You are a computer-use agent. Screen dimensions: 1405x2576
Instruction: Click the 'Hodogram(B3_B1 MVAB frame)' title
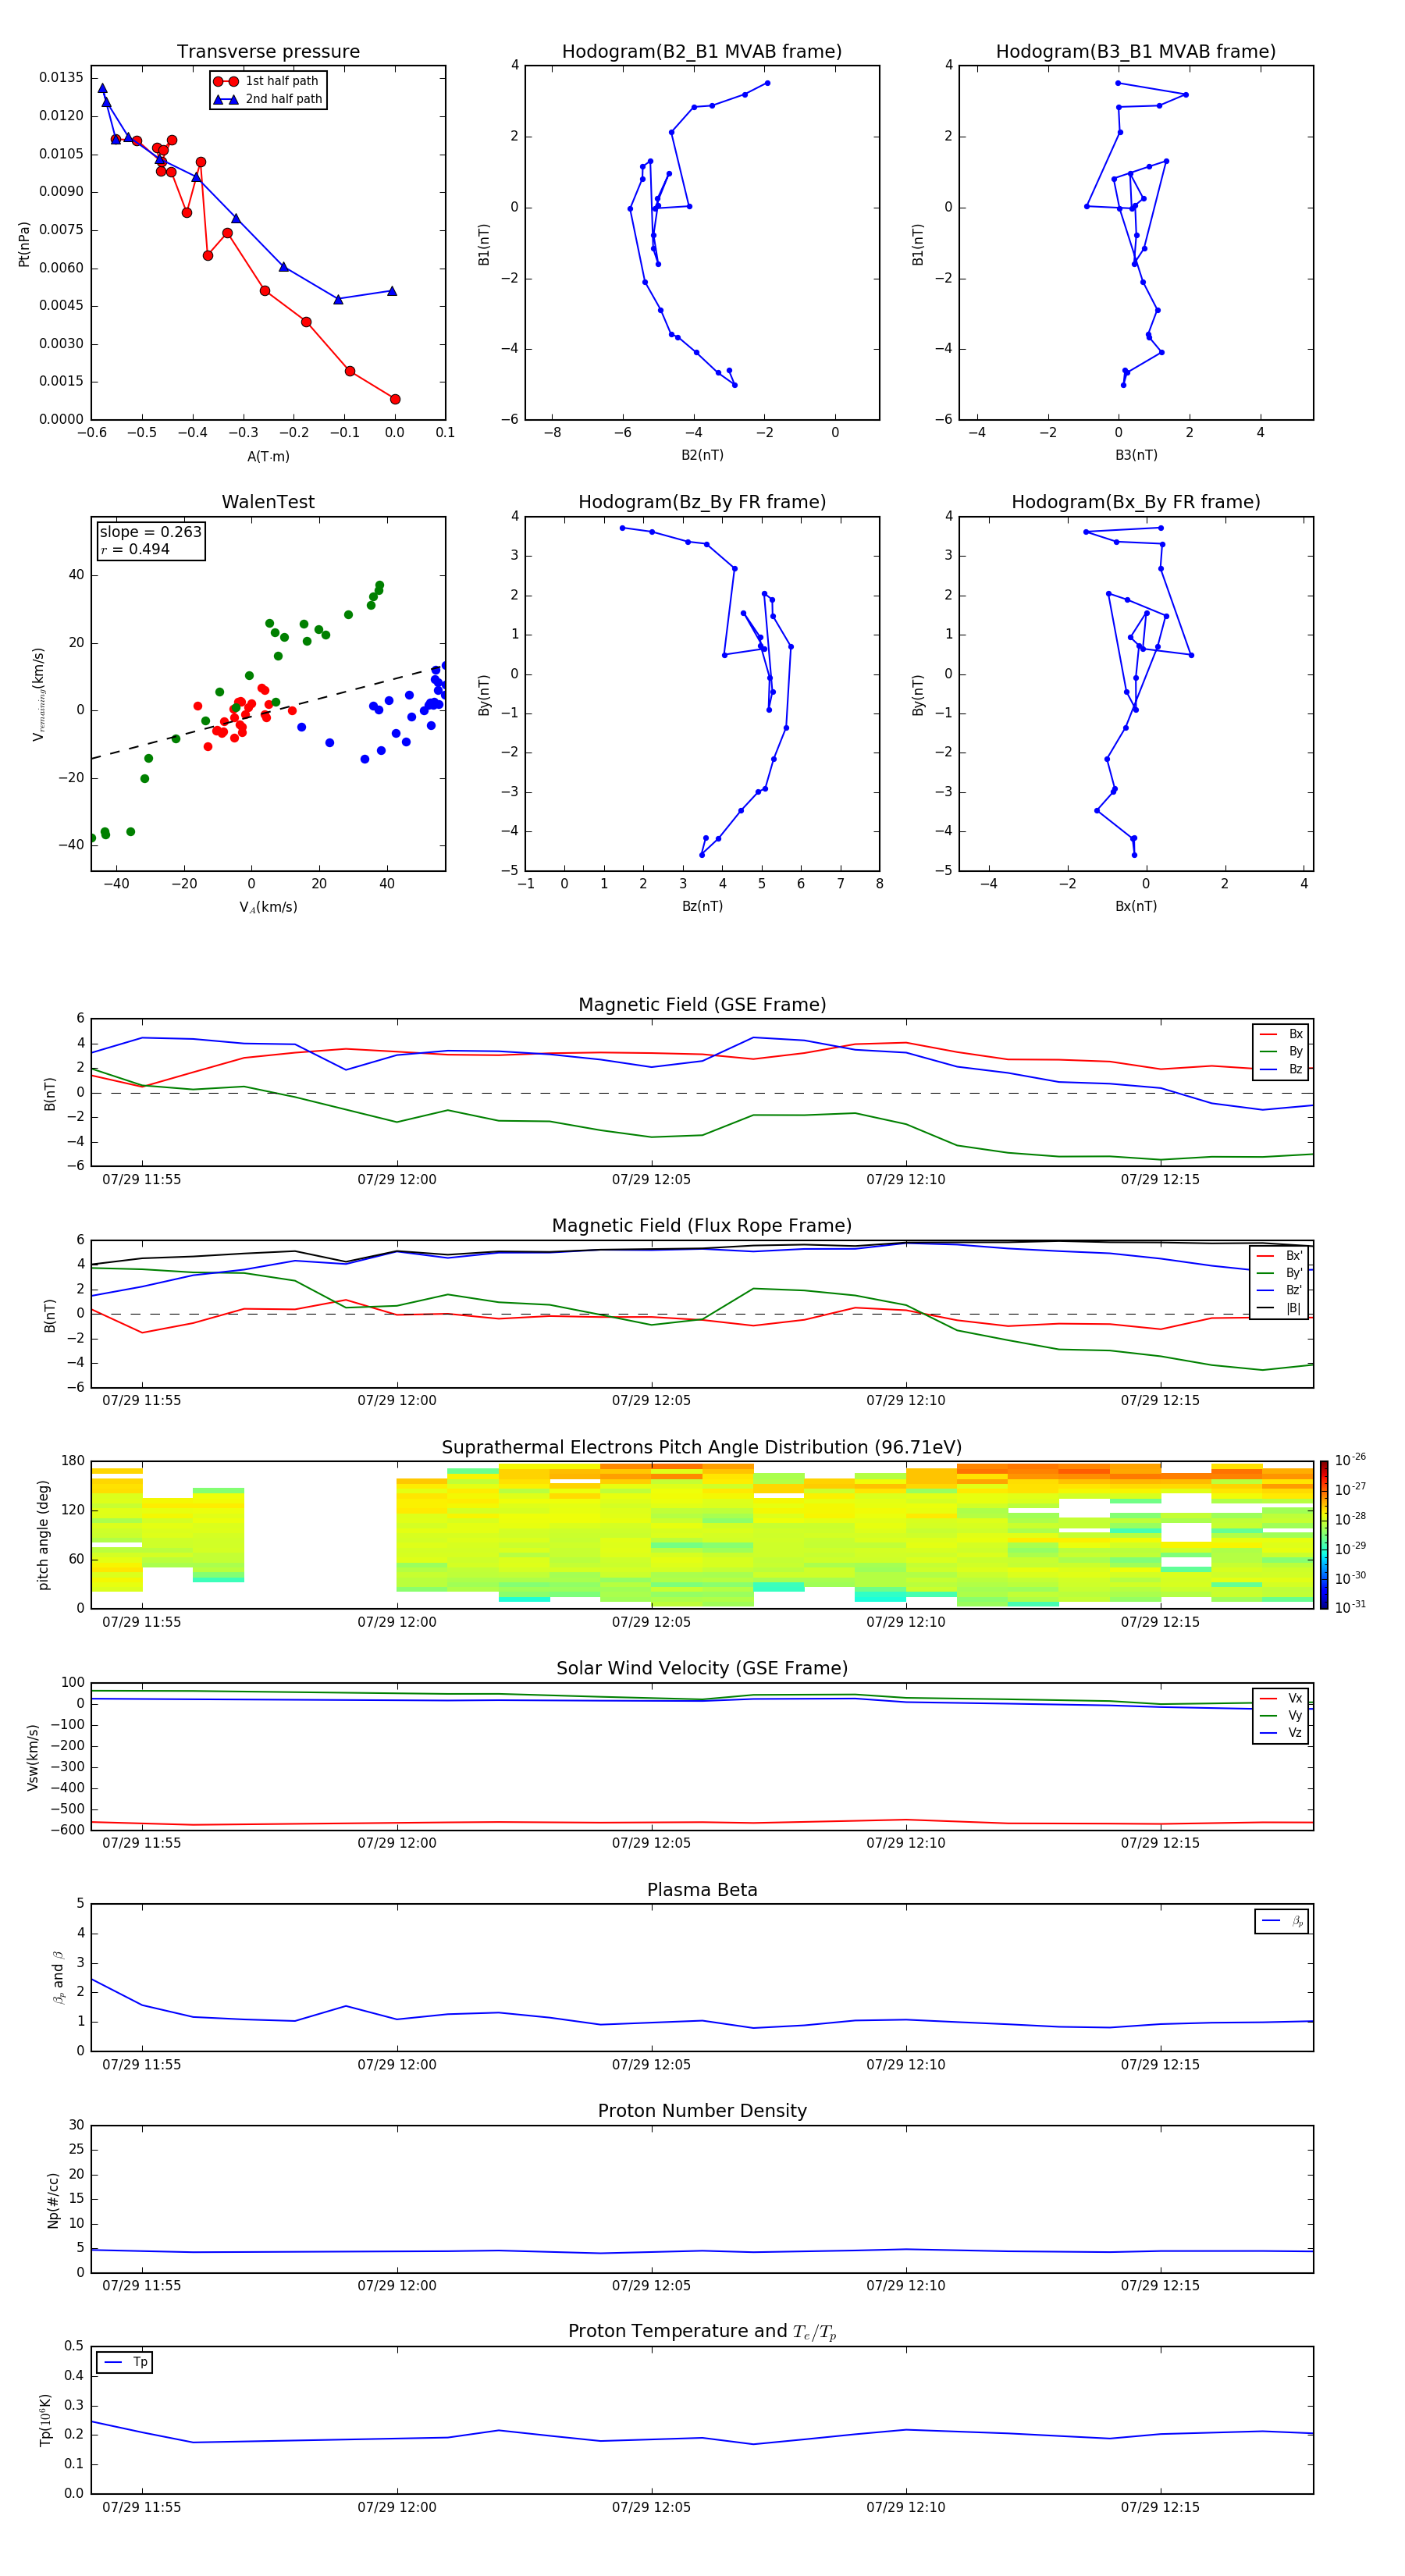tap(1136, 52)
